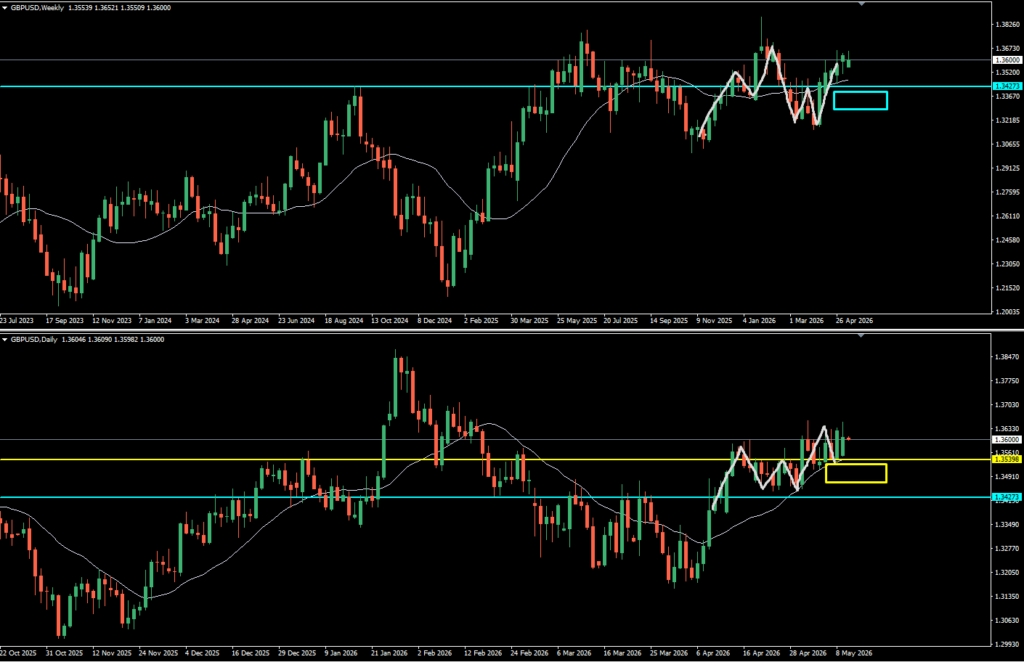Click the cyan 1.34273 price tag on Daily chart
This screenshot has height=662, width=1024.
point(1006,497)
